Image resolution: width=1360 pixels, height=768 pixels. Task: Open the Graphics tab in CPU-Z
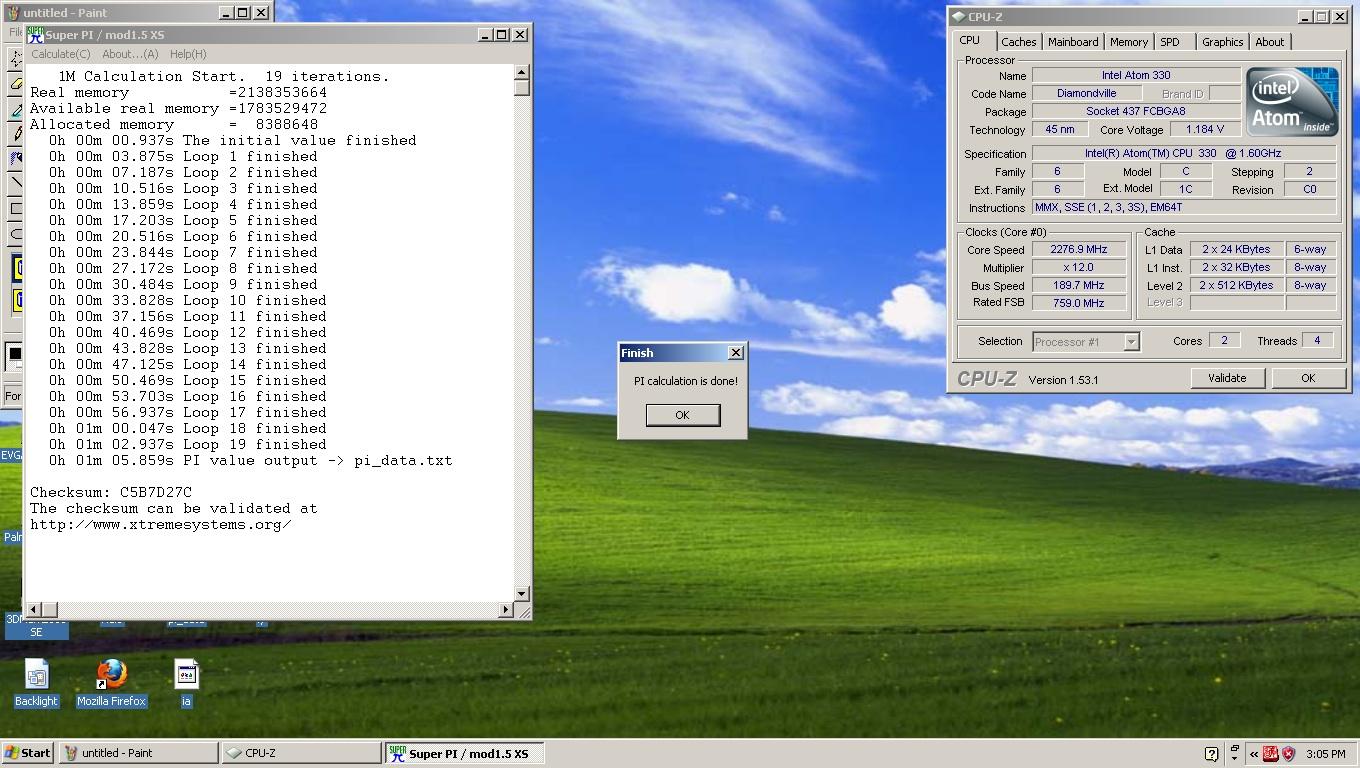click(1222, 42)
